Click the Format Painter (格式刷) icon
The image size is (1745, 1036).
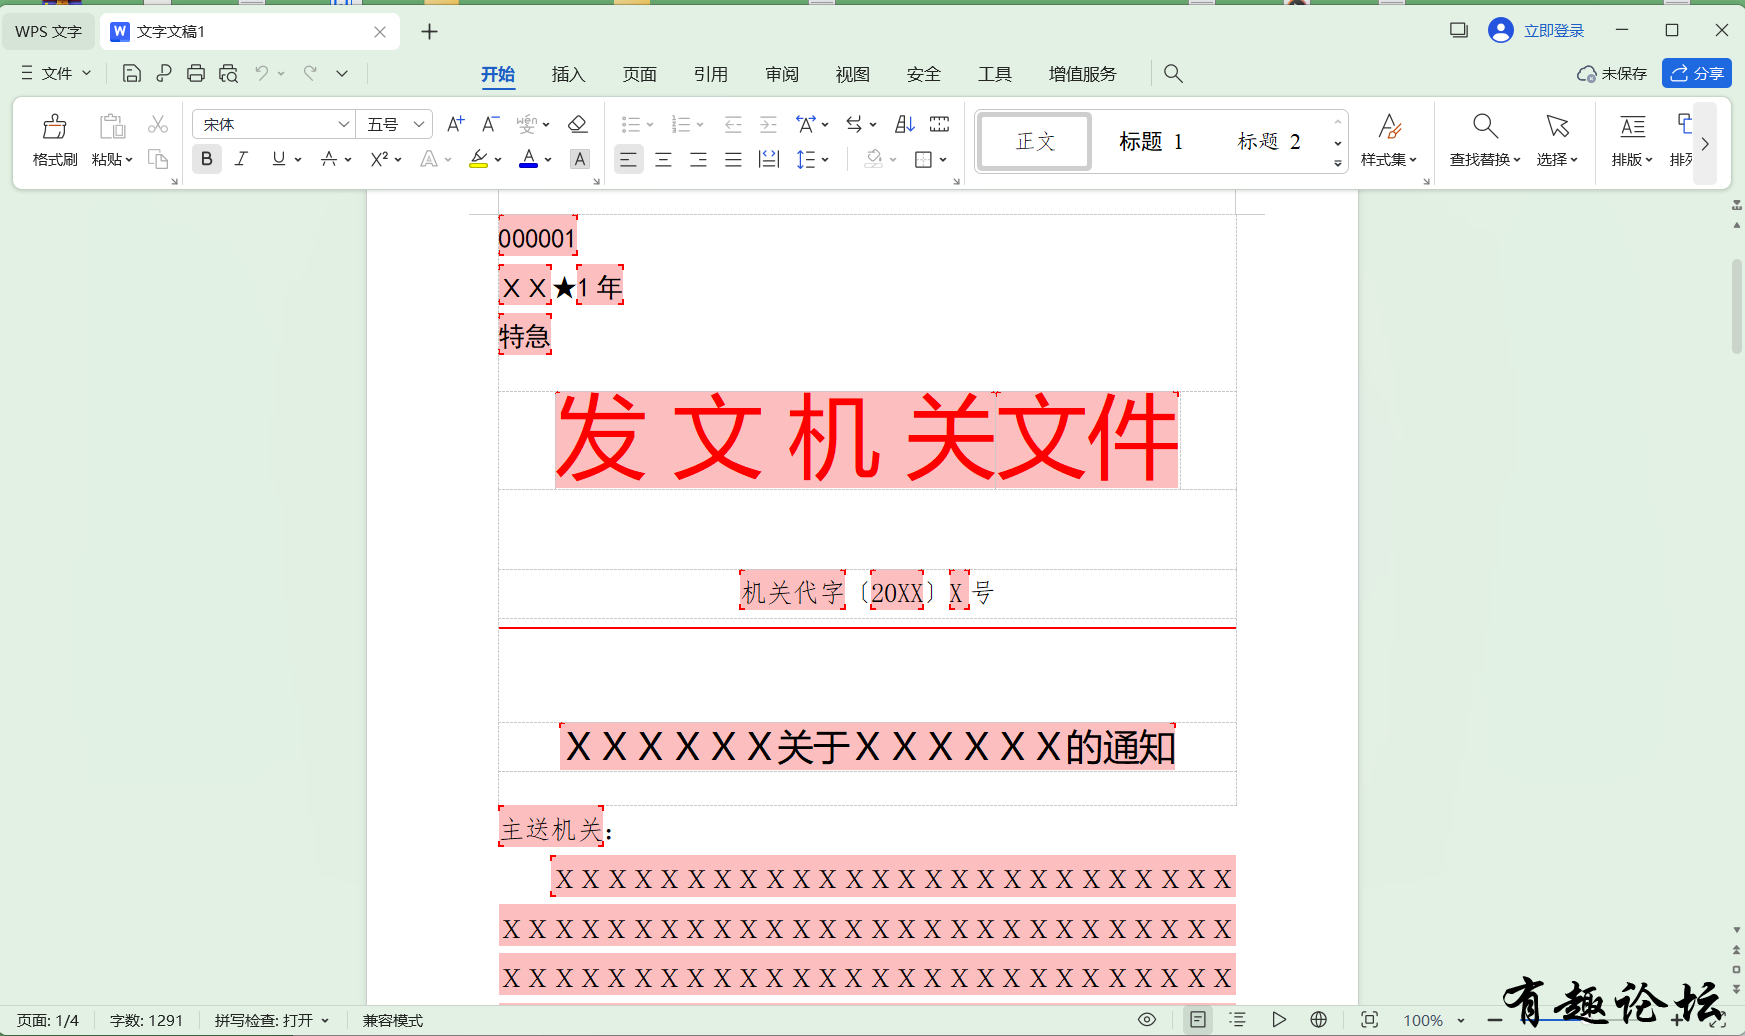[54, 126]
